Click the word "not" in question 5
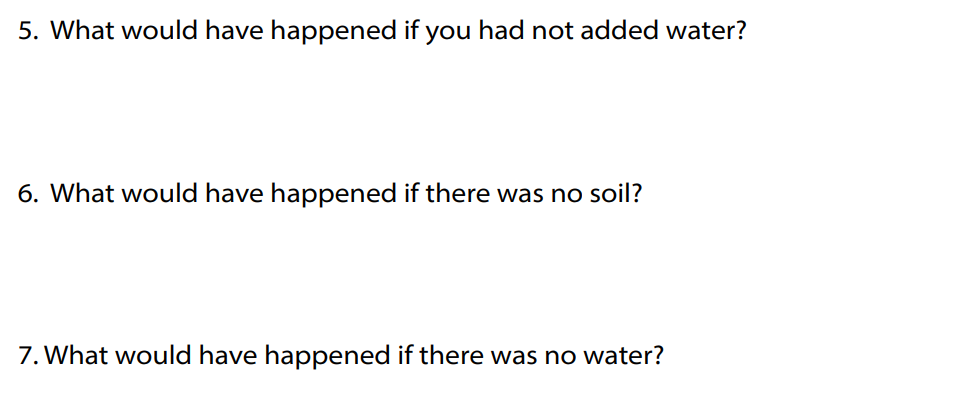 tap(553, 31)
